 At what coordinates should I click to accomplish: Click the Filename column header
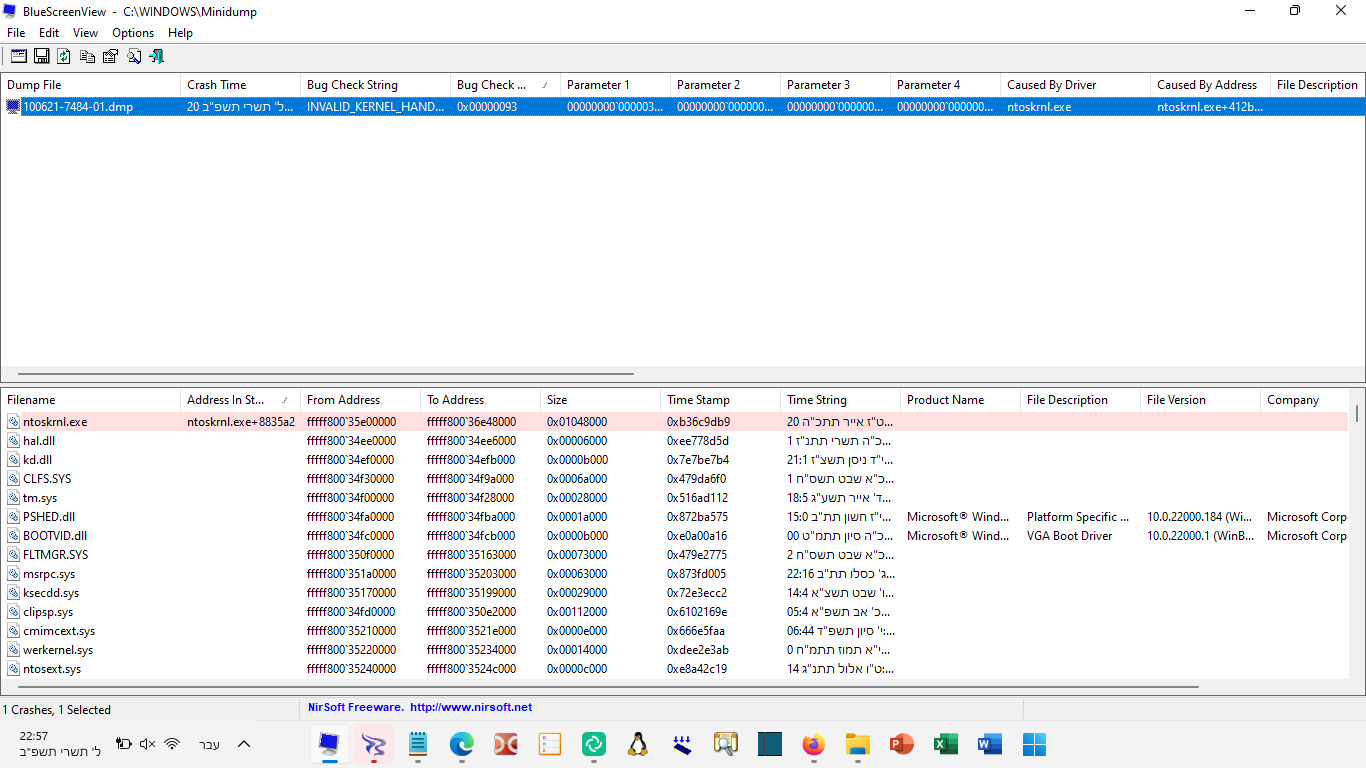(x=90, y=400)
